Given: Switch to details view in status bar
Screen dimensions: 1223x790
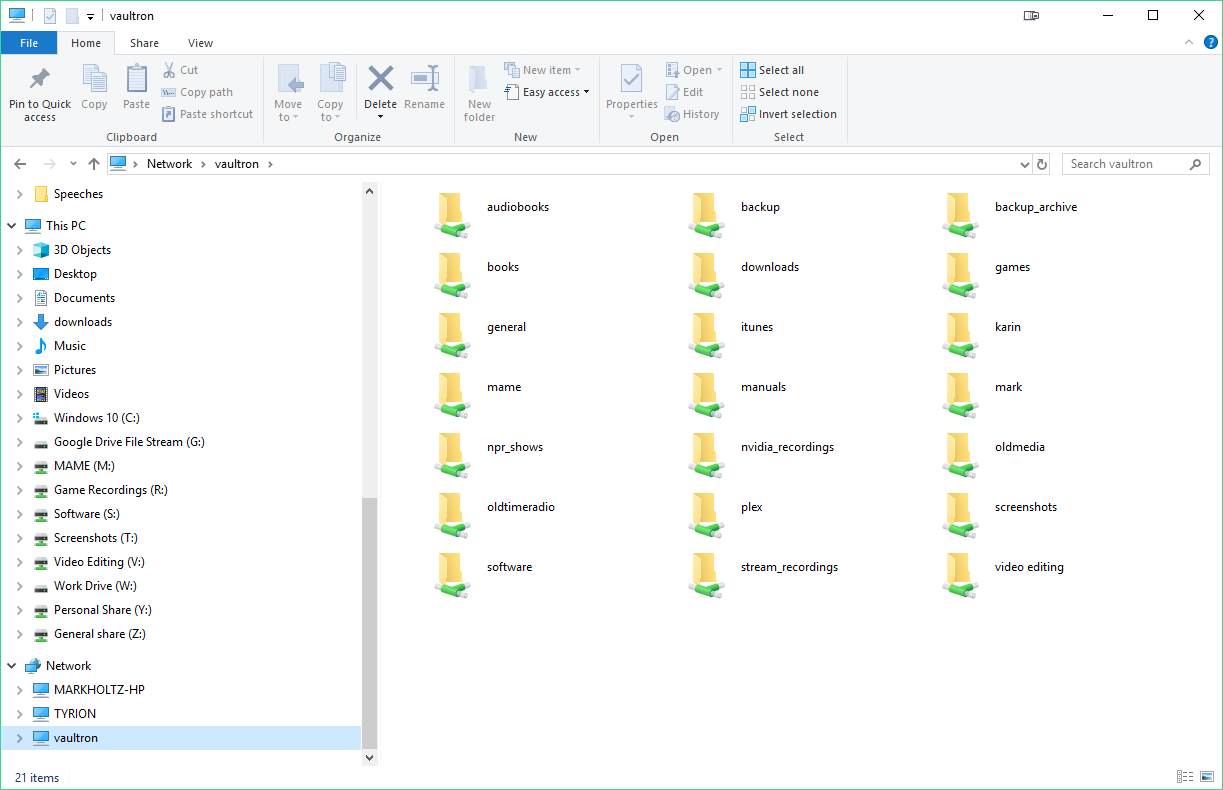Looking at the screenshot, I should [x=1185, y=777].
